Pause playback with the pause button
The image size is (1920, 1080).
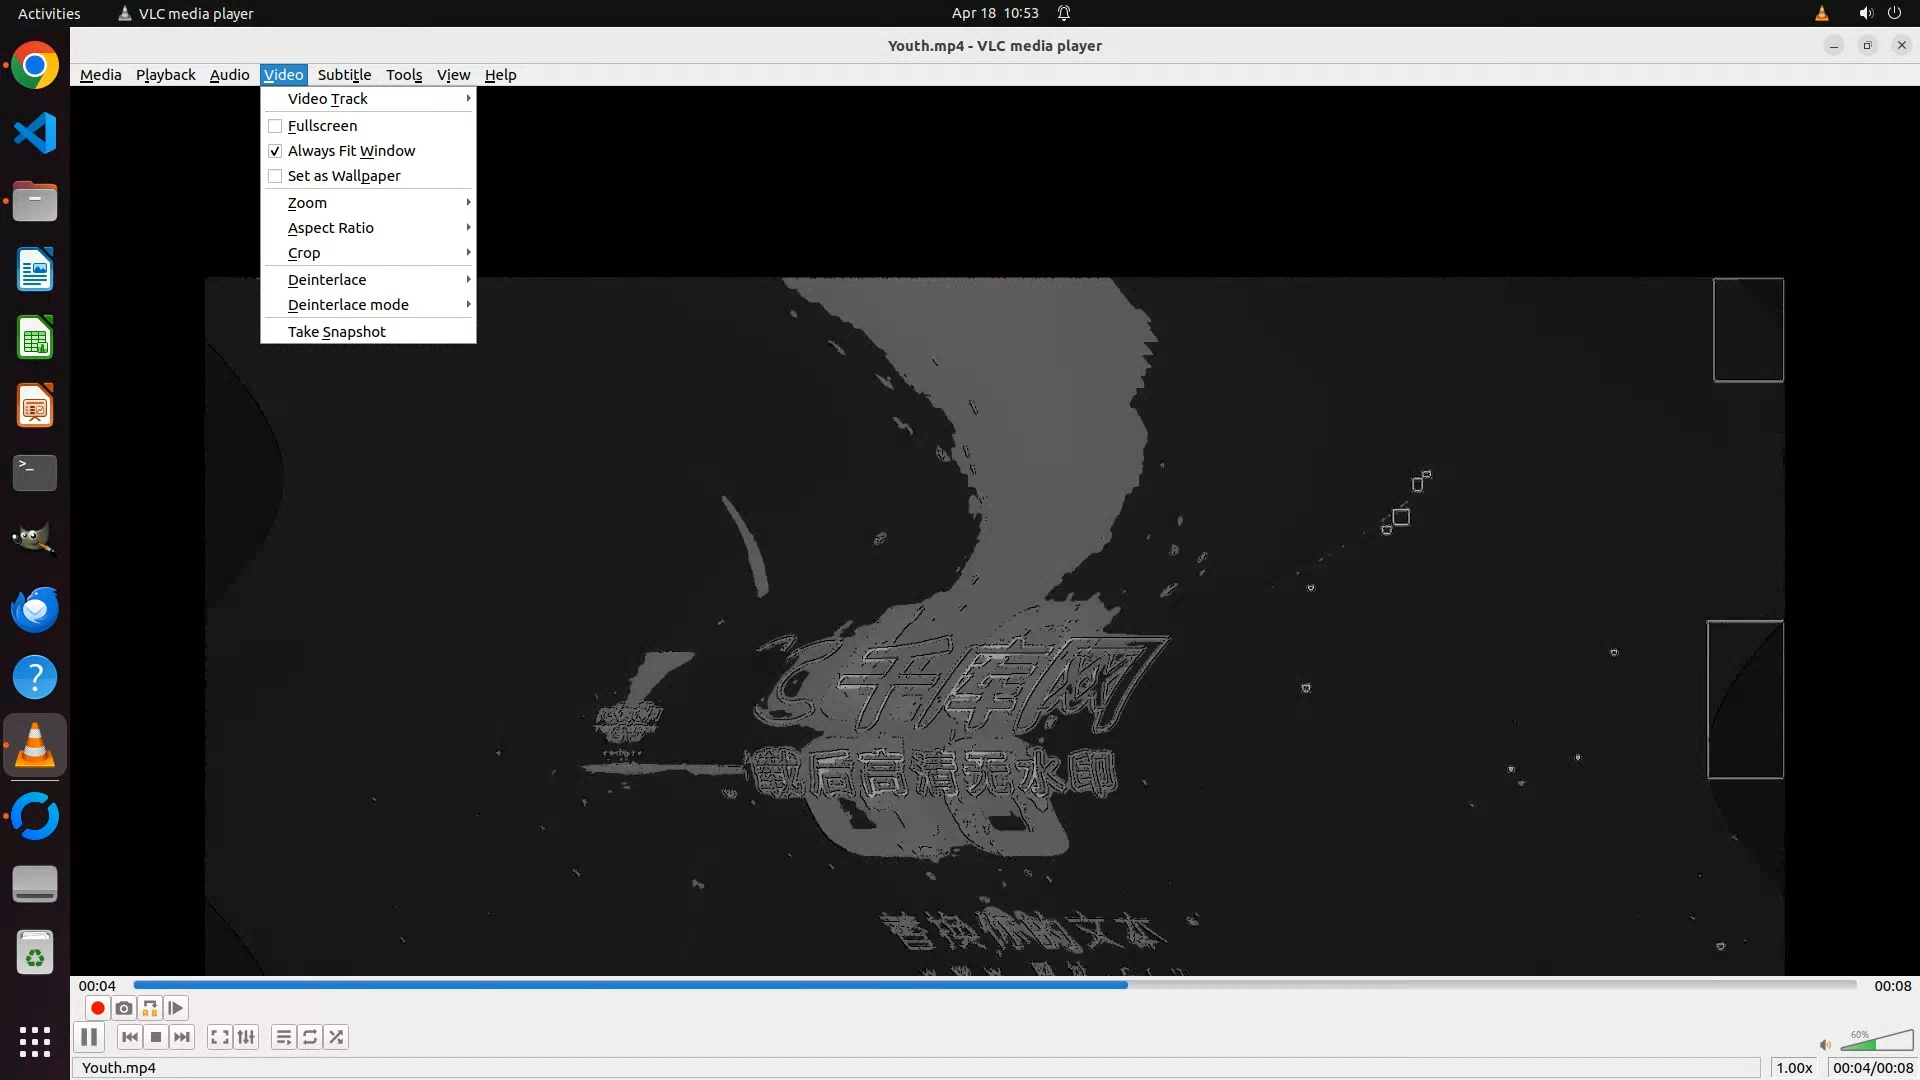(x=89, y=1037)
